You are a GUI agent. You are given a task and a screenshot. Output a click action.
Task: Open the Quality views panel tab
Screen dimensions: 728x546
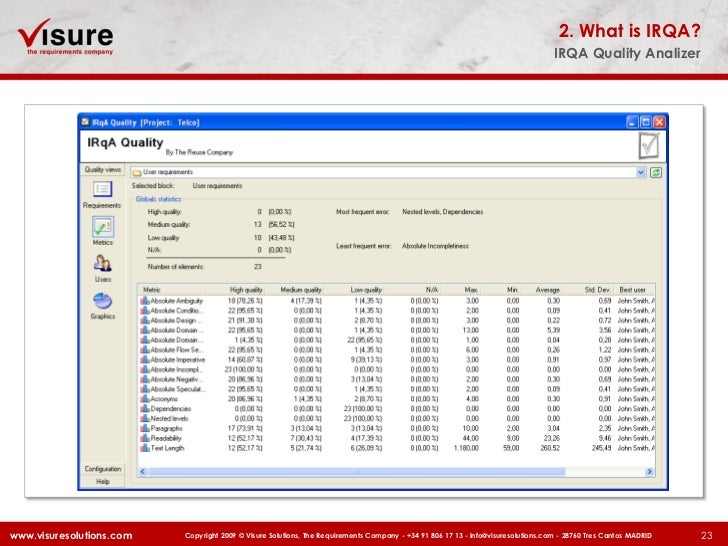(103, 169)
